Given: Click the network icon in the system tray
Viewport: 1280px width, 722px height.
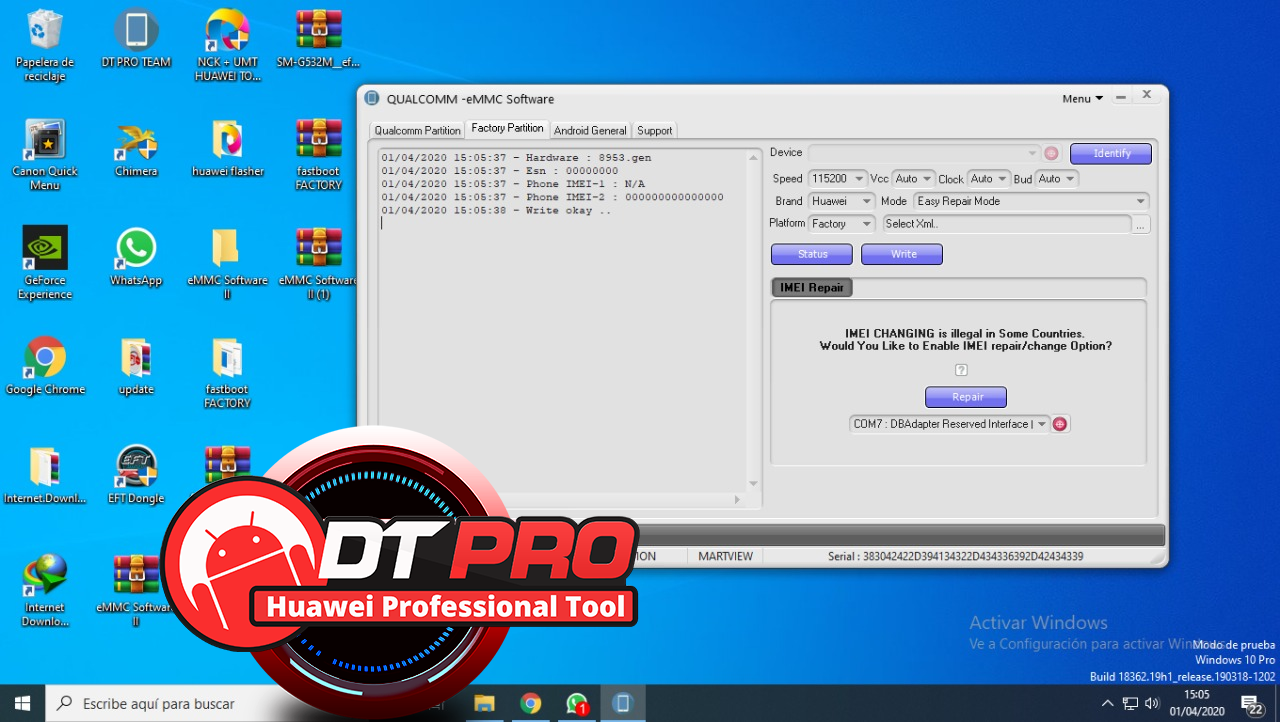Looking at the screenshot, I should click(1130, 703).
